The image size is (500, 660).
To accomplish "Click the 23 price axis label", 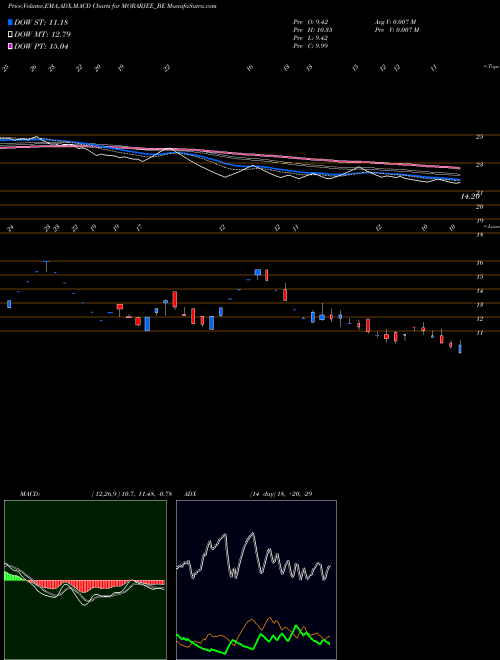I will pyautogui.click(x=479, y=165).
